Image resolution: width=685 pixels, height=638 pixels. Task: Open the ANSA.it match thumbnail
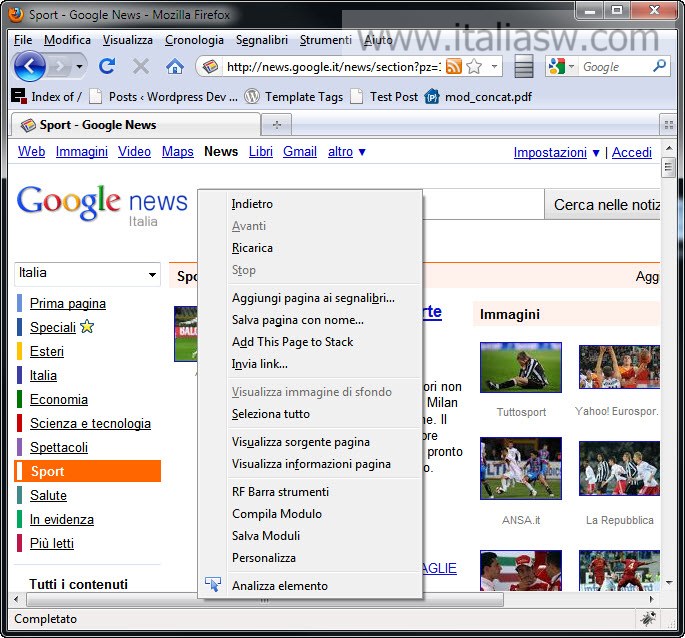521,468
